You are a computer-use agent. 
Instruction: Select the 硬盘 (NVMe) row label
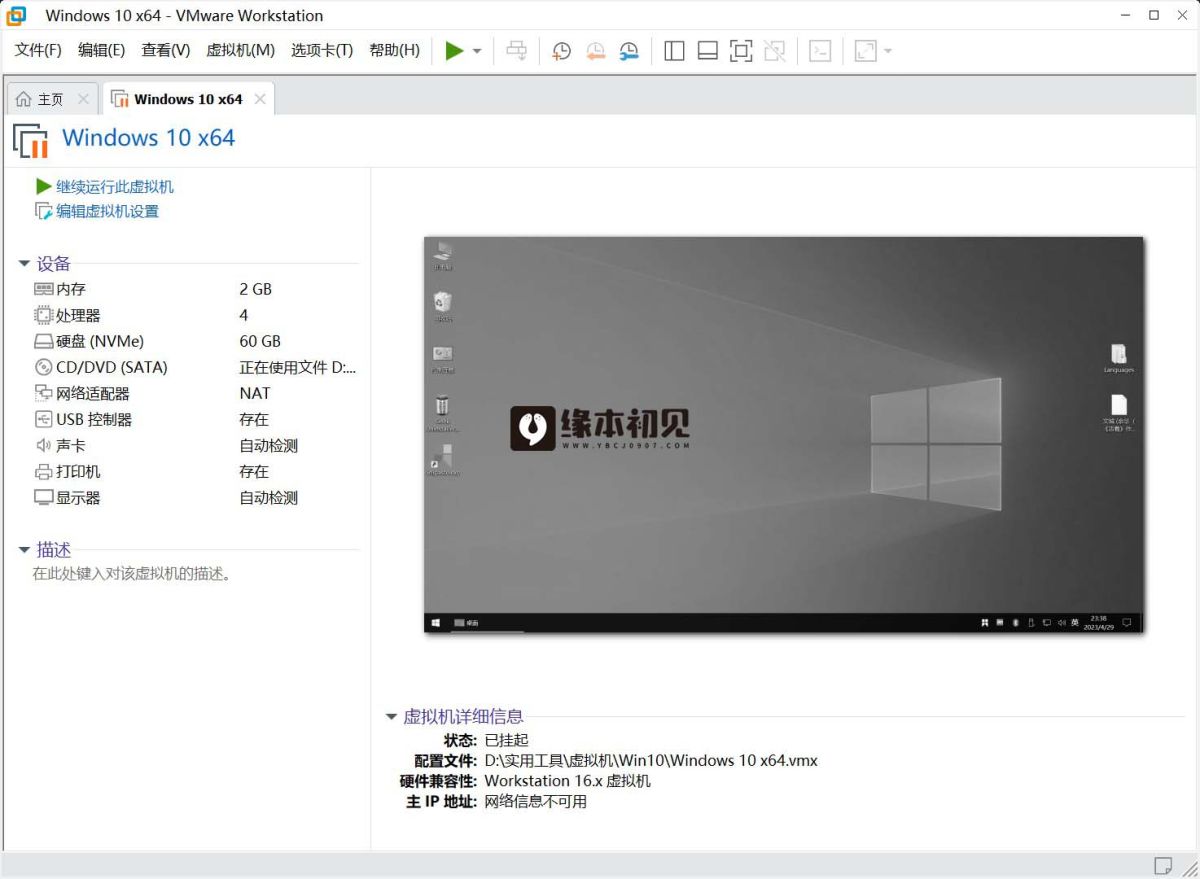pos(100,341)
